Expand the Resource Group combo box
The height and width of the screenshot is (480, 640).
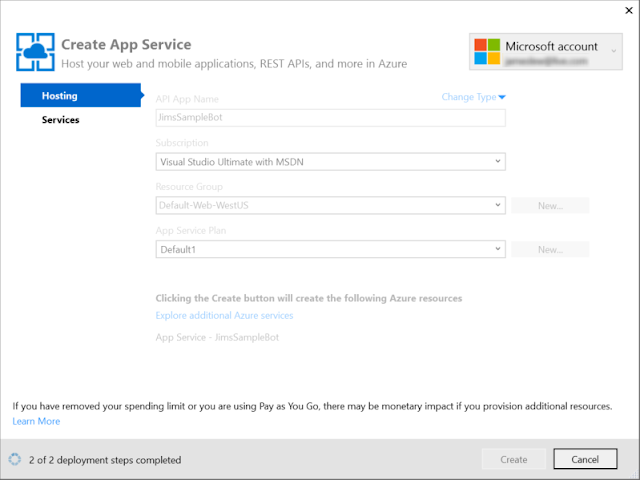331,205
